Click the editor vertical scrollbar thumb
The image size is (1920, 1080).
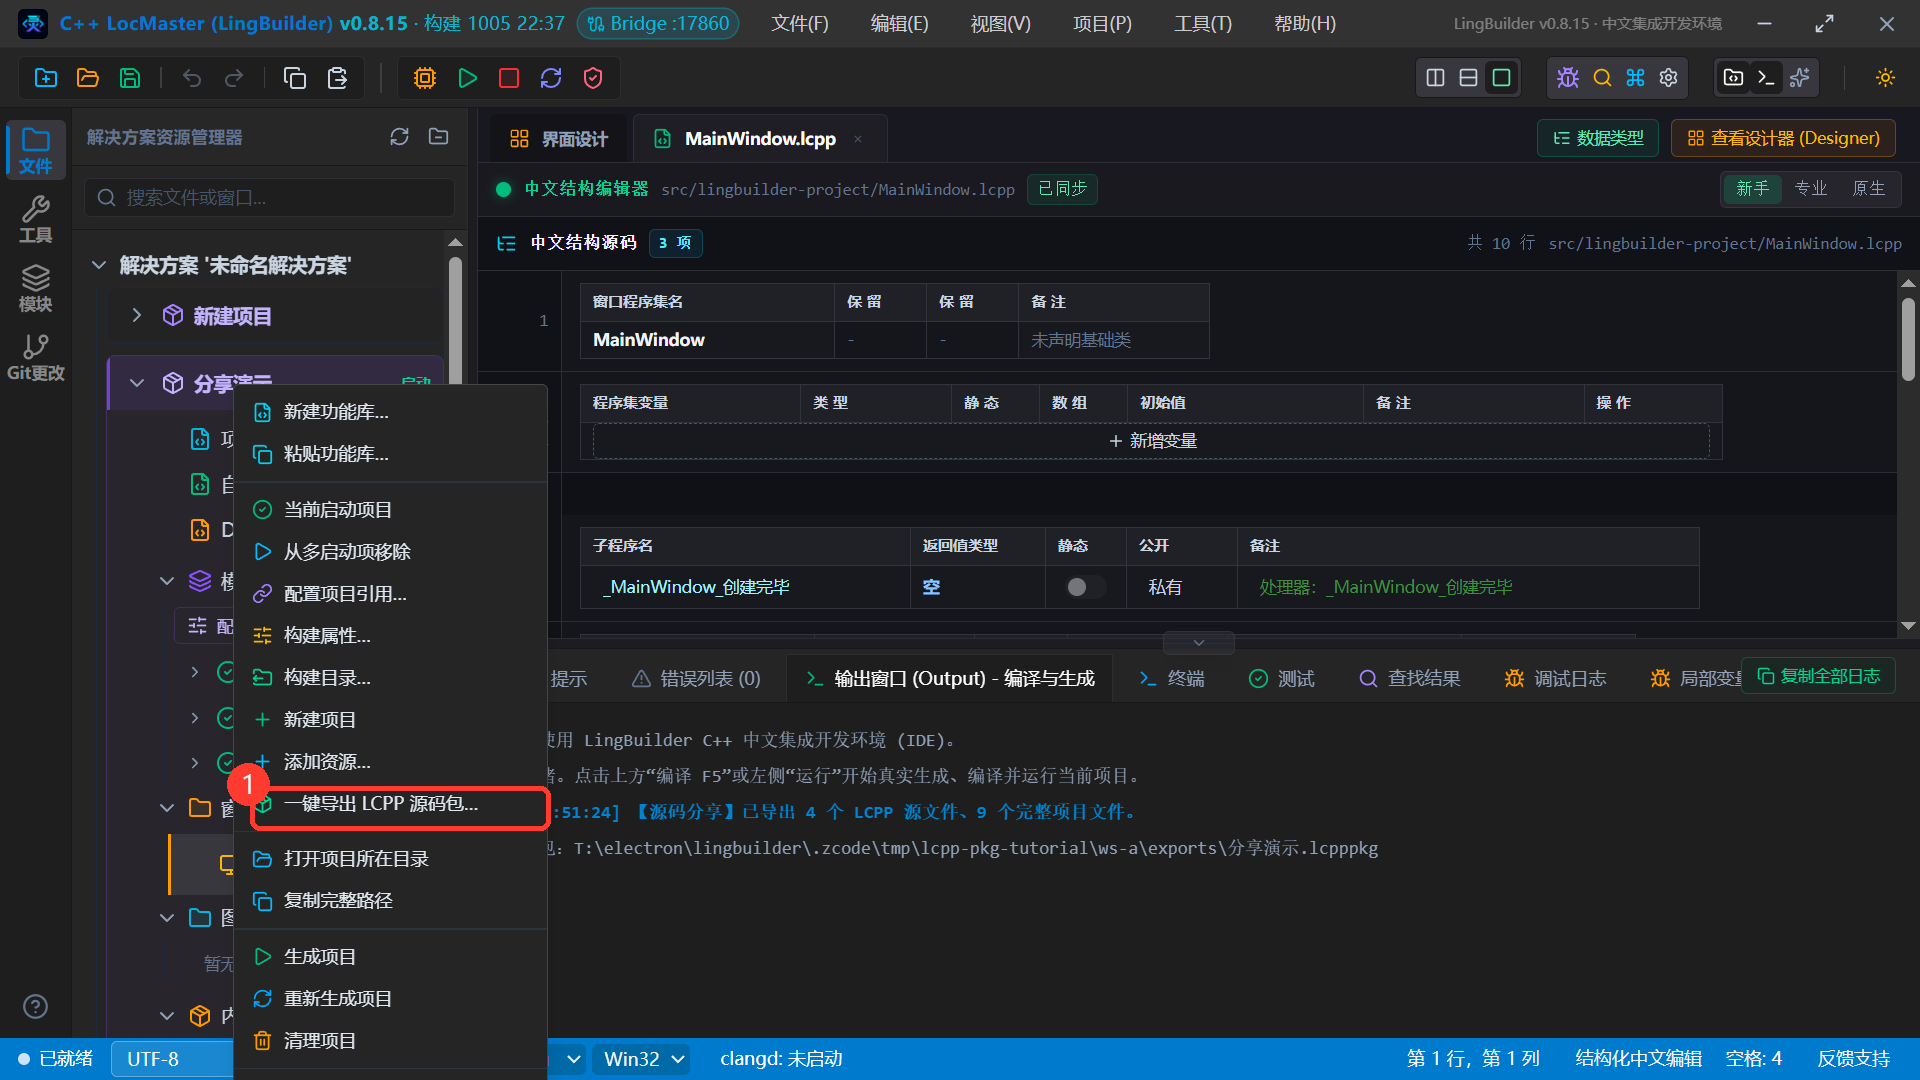(x=1908, y=340)
